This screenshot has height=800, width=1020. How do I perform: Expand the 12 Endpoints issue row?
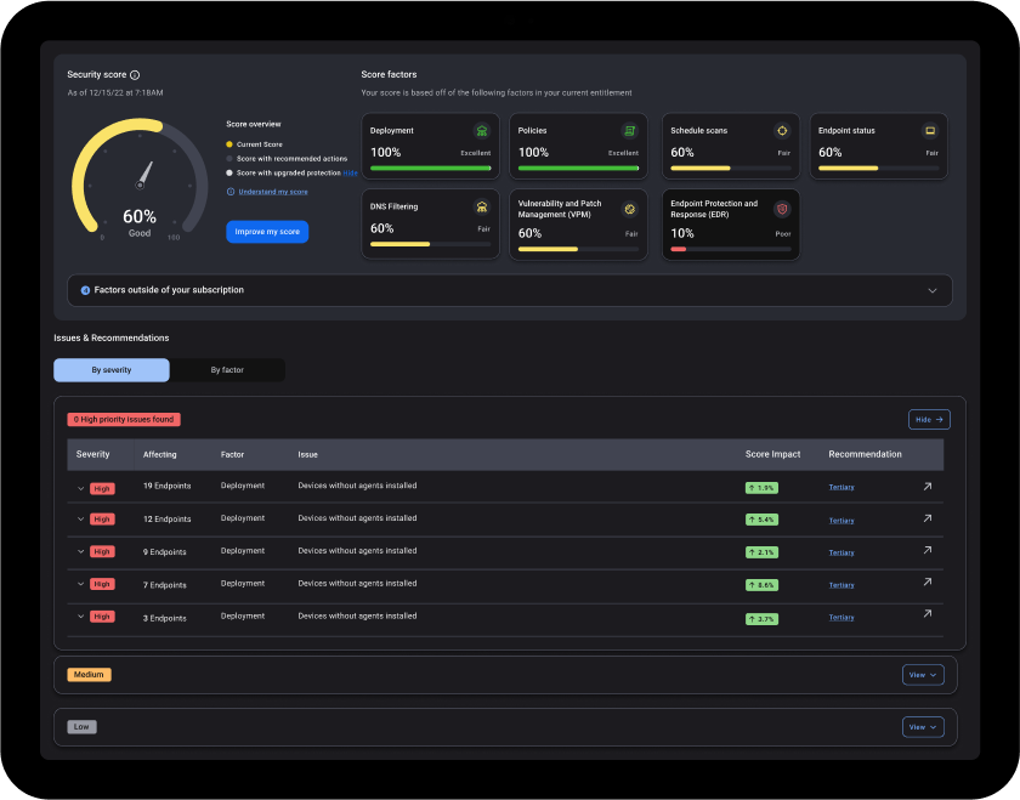click(x=81, y=519)
